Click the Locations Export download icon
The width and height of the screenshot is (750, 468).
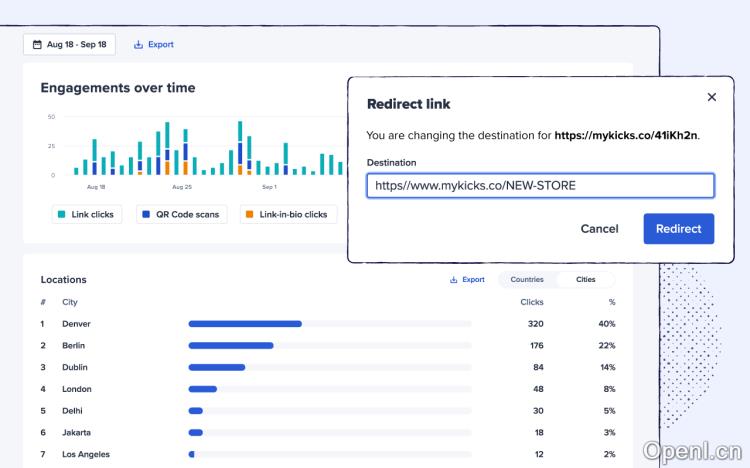click(454, 280)
